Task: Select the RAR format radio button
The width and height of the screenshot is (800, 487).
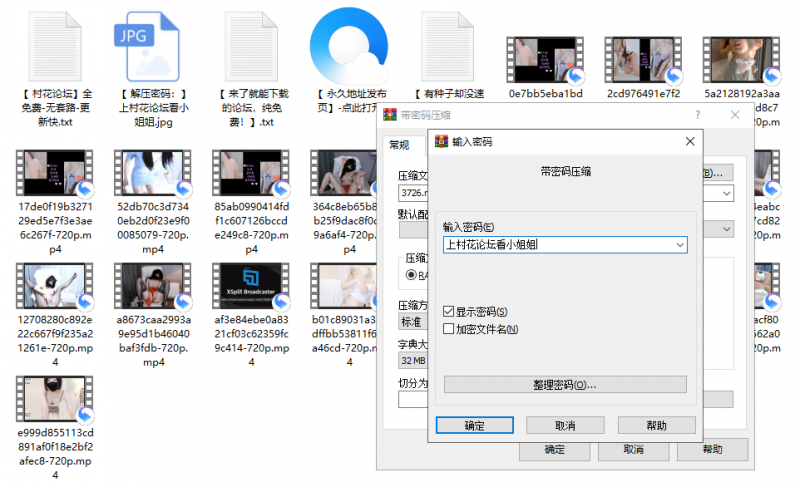Action: [x=410, y=273]
